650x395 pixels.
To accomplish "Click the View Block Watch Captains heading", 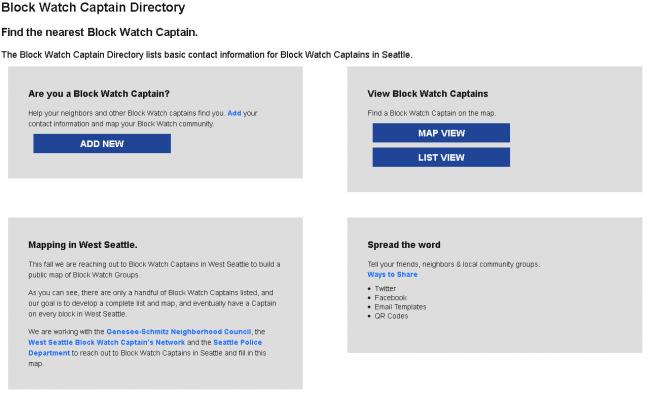I will tap(427, 94).
